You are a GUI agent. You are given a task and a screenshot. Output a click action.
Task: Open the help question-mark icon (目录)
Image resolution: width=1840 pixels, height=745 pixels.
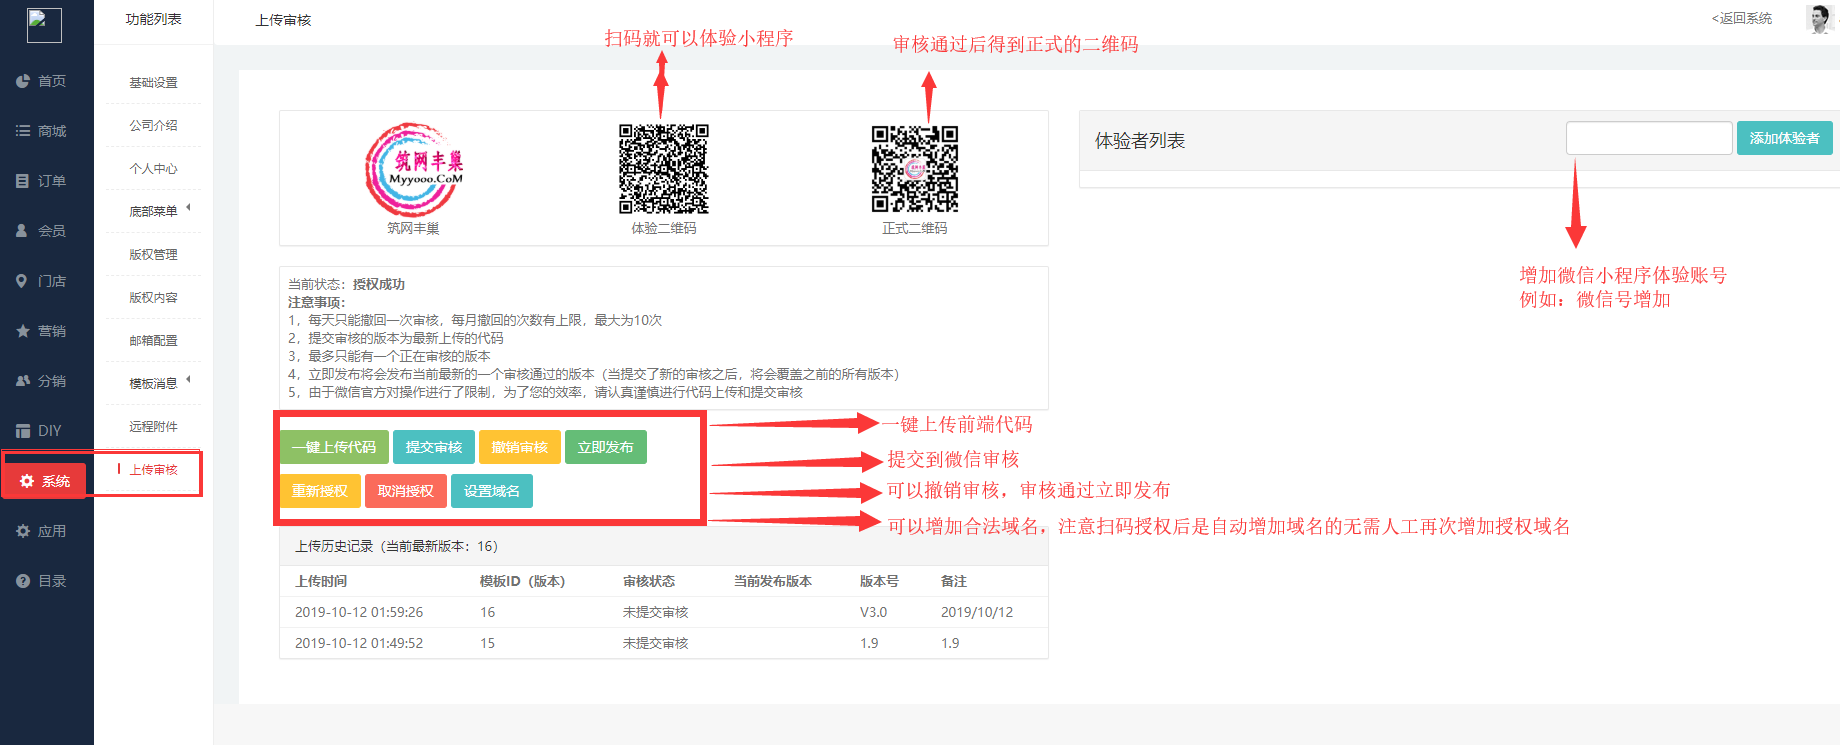23,581
